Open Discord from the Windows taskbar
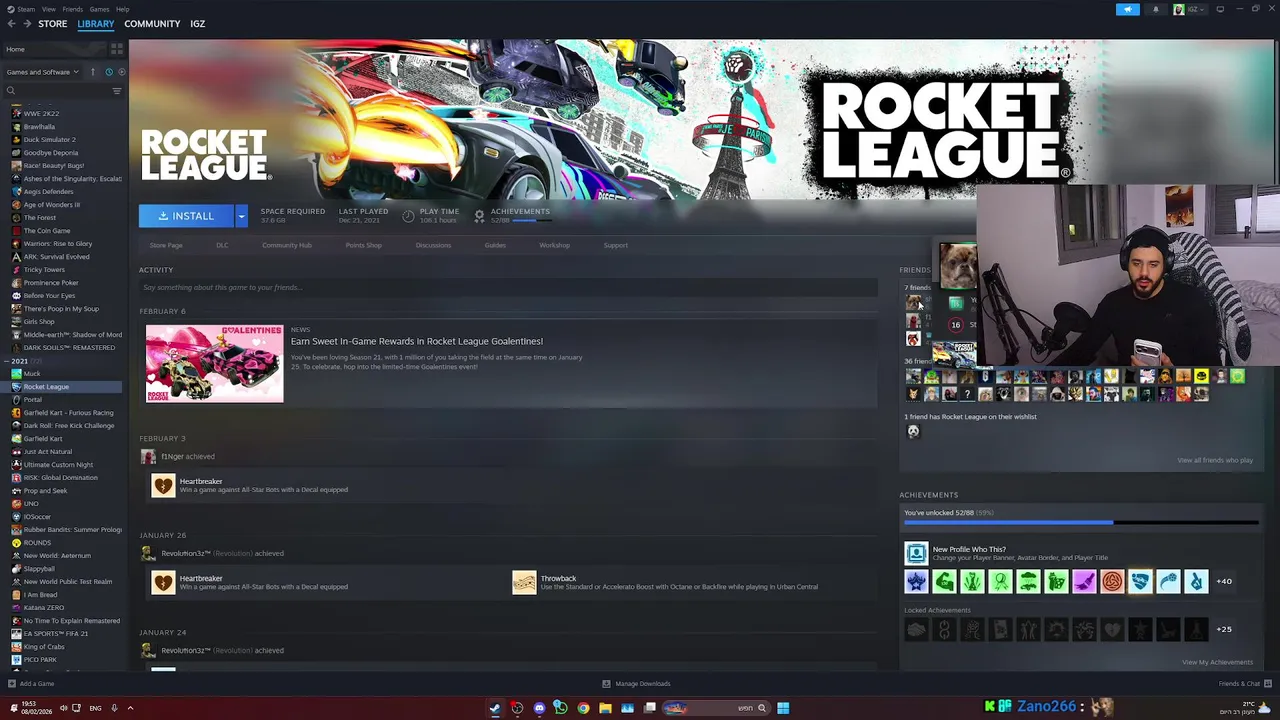Image resolution: width=1280 pixels, height=720 pixels. 539,708
